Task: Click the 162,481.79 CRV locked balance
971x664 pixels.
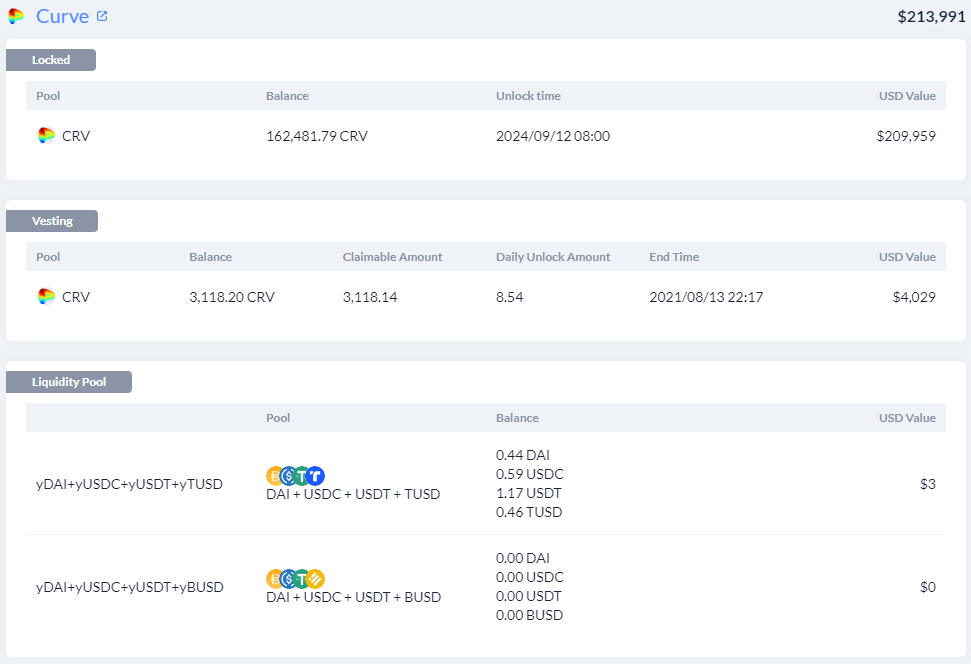Action: tap(317, 136)
